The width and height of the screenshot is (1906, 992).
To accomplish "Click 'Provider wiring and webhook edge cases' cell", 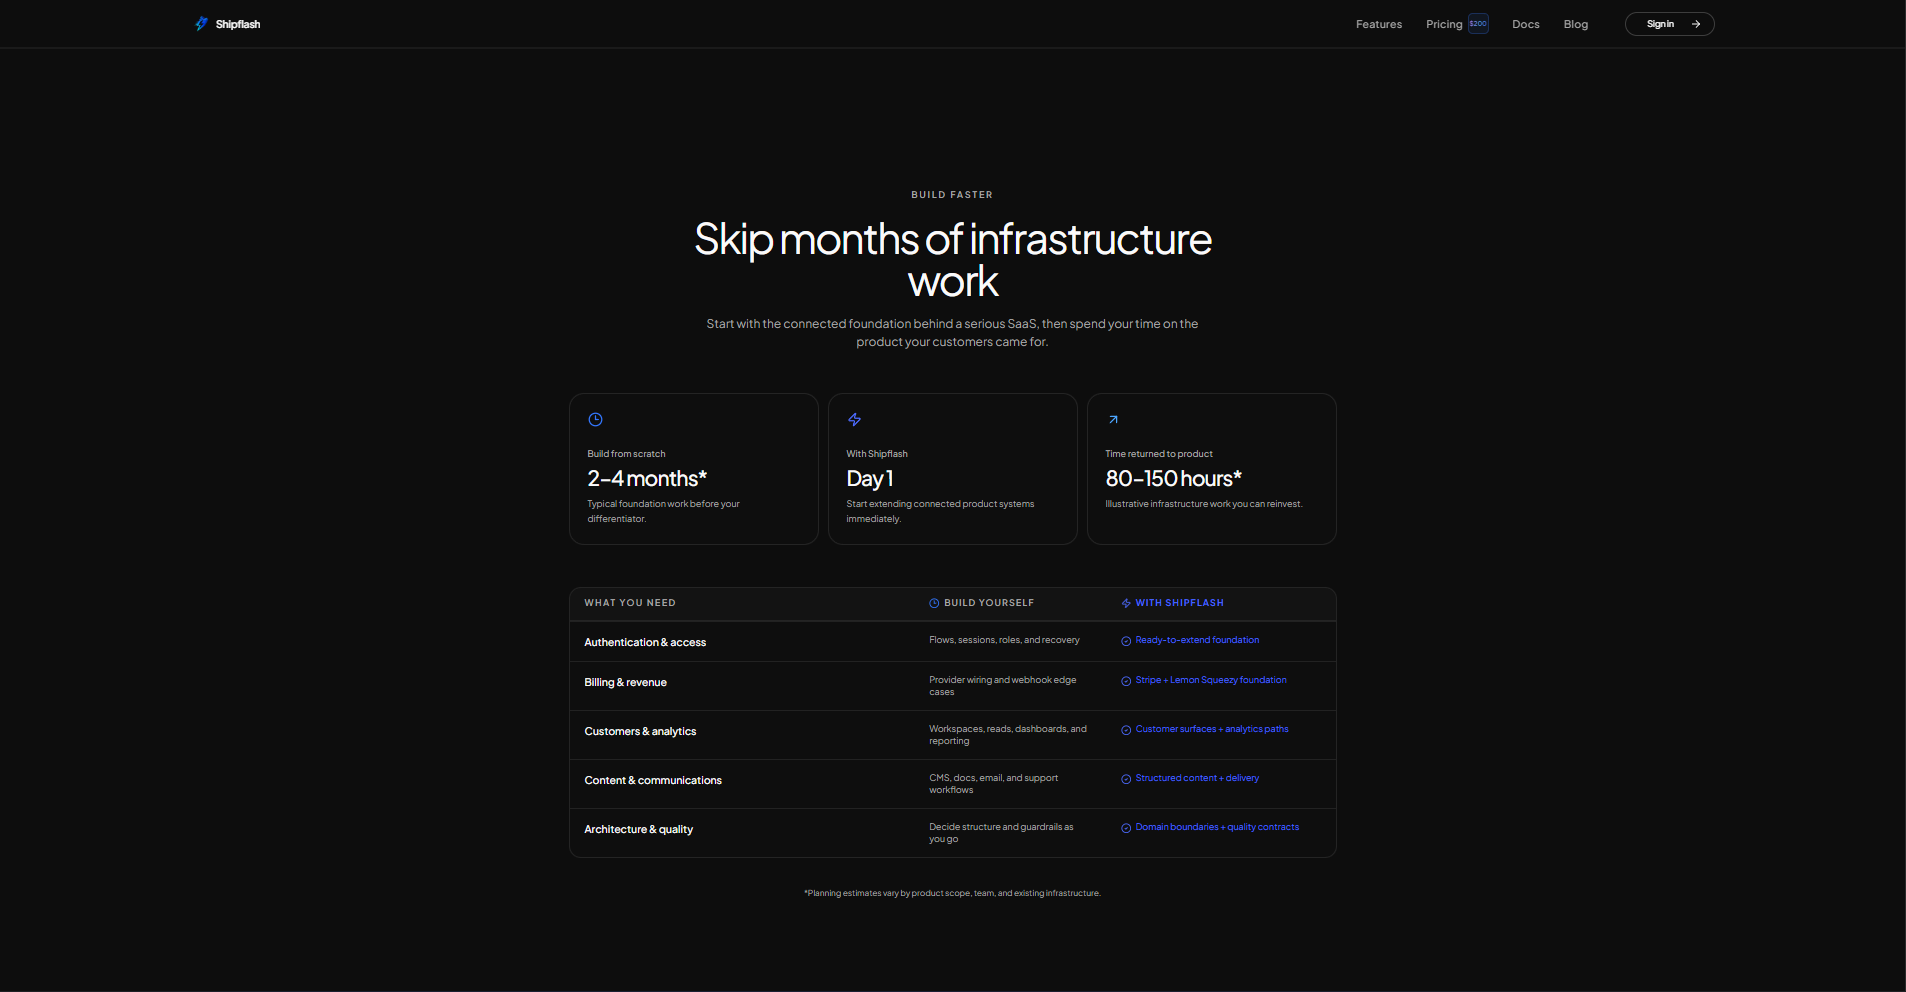I will [x=1003, y=686].
